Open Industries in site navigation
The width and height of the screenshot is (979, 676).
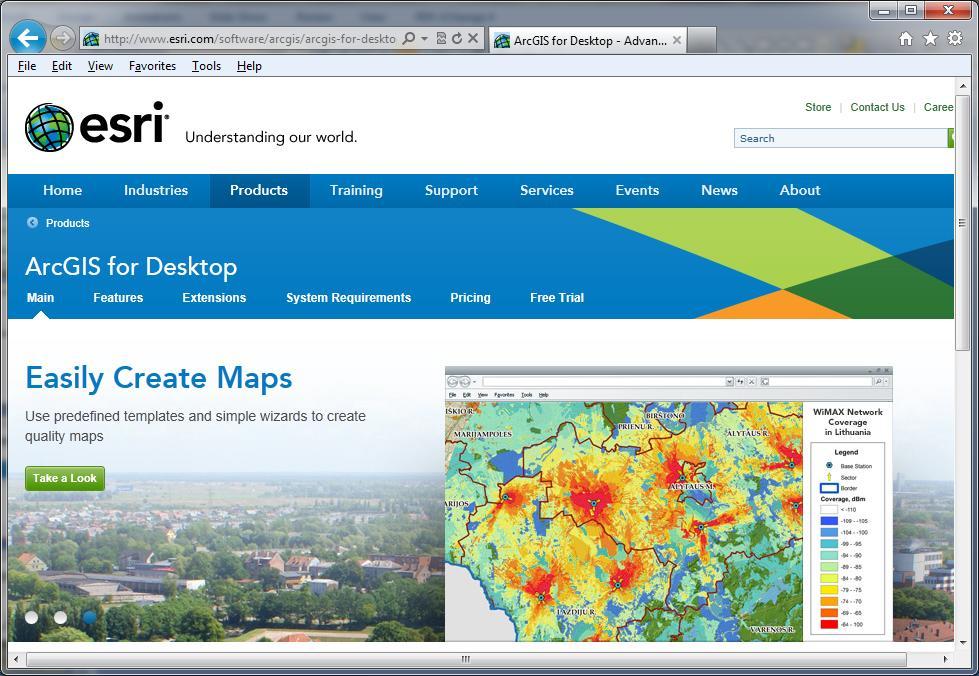coord(155,190)
